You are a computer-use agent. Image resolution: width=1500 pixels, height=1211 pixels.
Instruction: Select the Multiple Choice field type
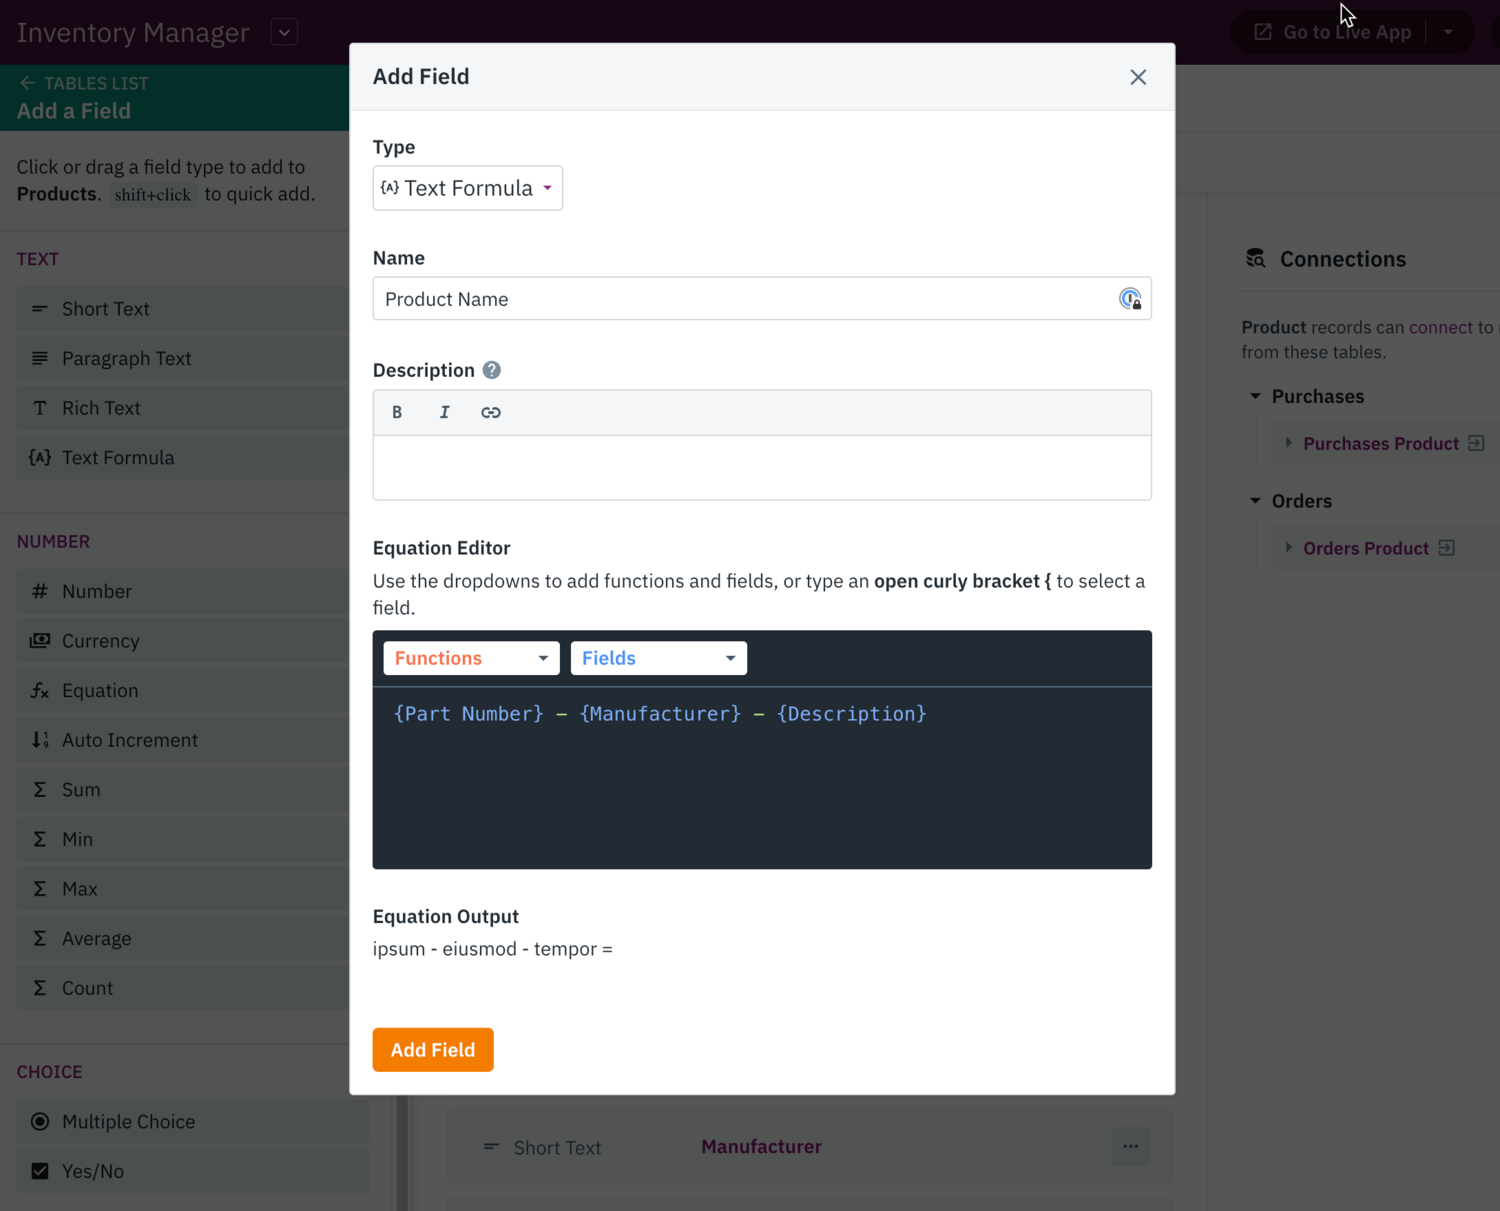click(128, 1121)
